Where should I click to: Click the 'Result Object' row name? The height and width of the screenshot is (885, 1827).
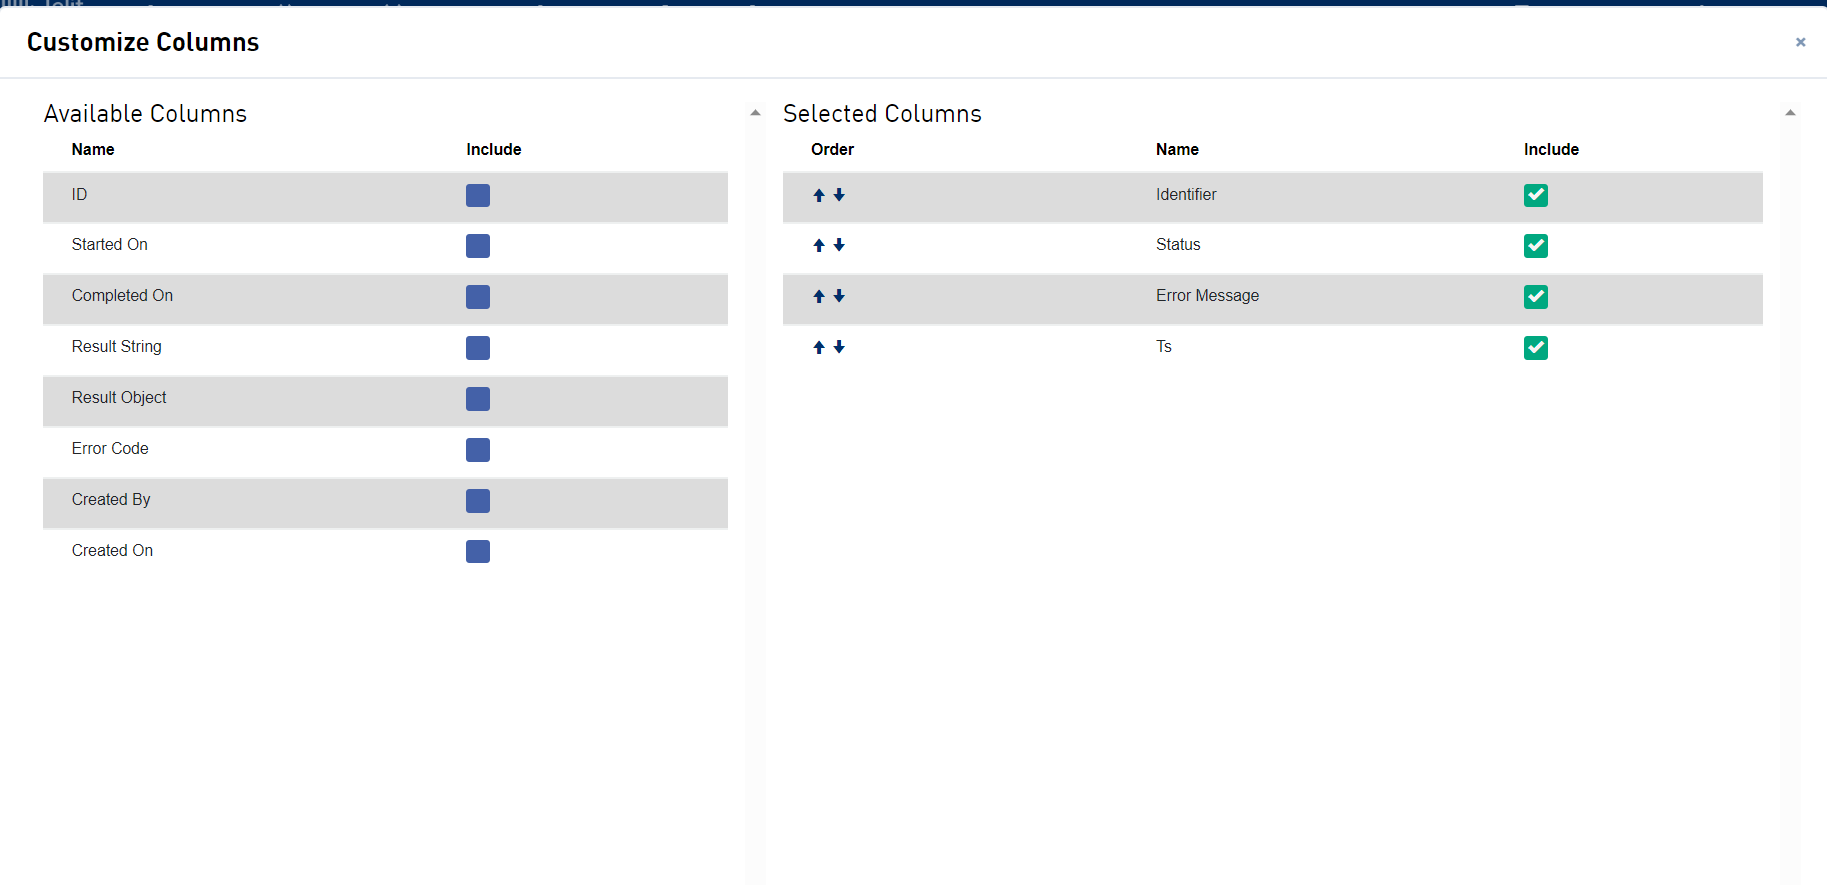pyautogui.click(x=119, y=398)
